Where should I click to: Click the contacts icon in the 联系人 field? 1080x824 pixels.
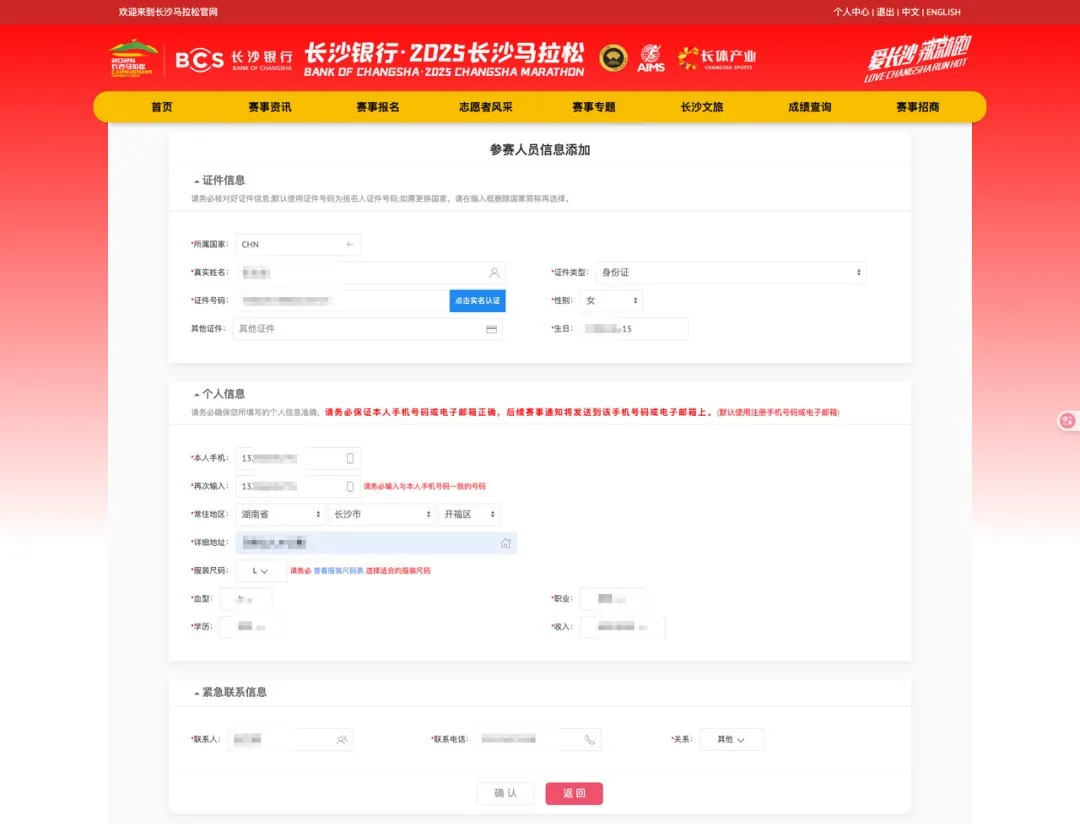(342, 740)
